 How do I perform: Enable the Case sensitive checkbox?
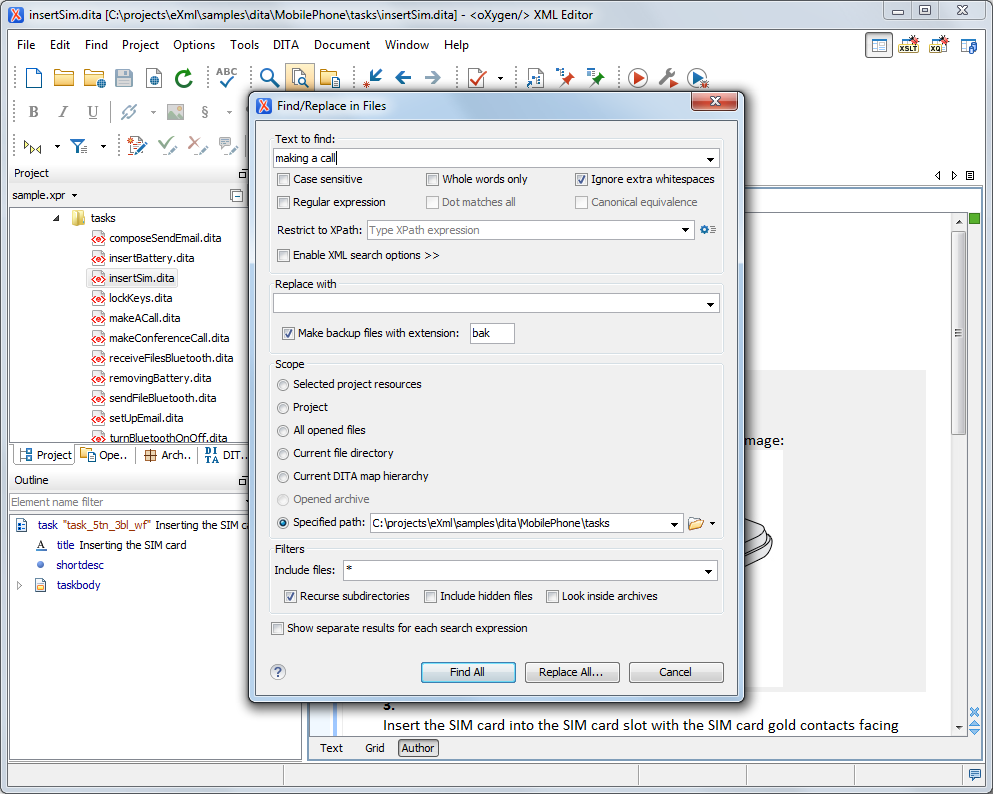click(284, 180)
